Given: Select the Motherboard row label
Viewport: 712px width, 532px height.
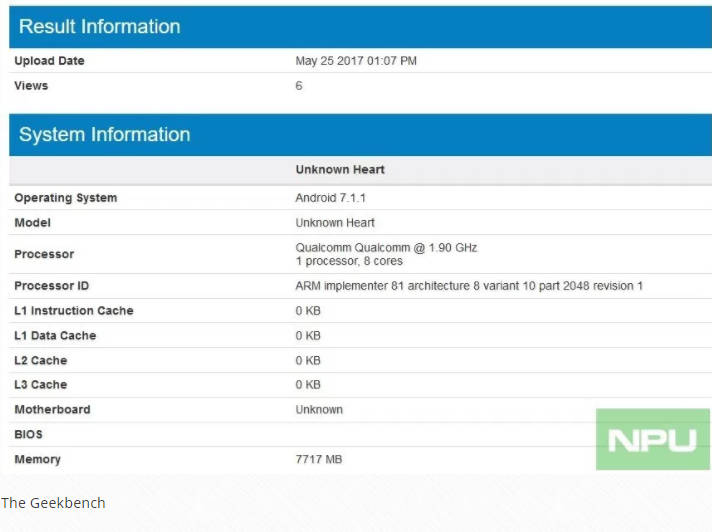Looking at the screenshot, I should 52,410.
